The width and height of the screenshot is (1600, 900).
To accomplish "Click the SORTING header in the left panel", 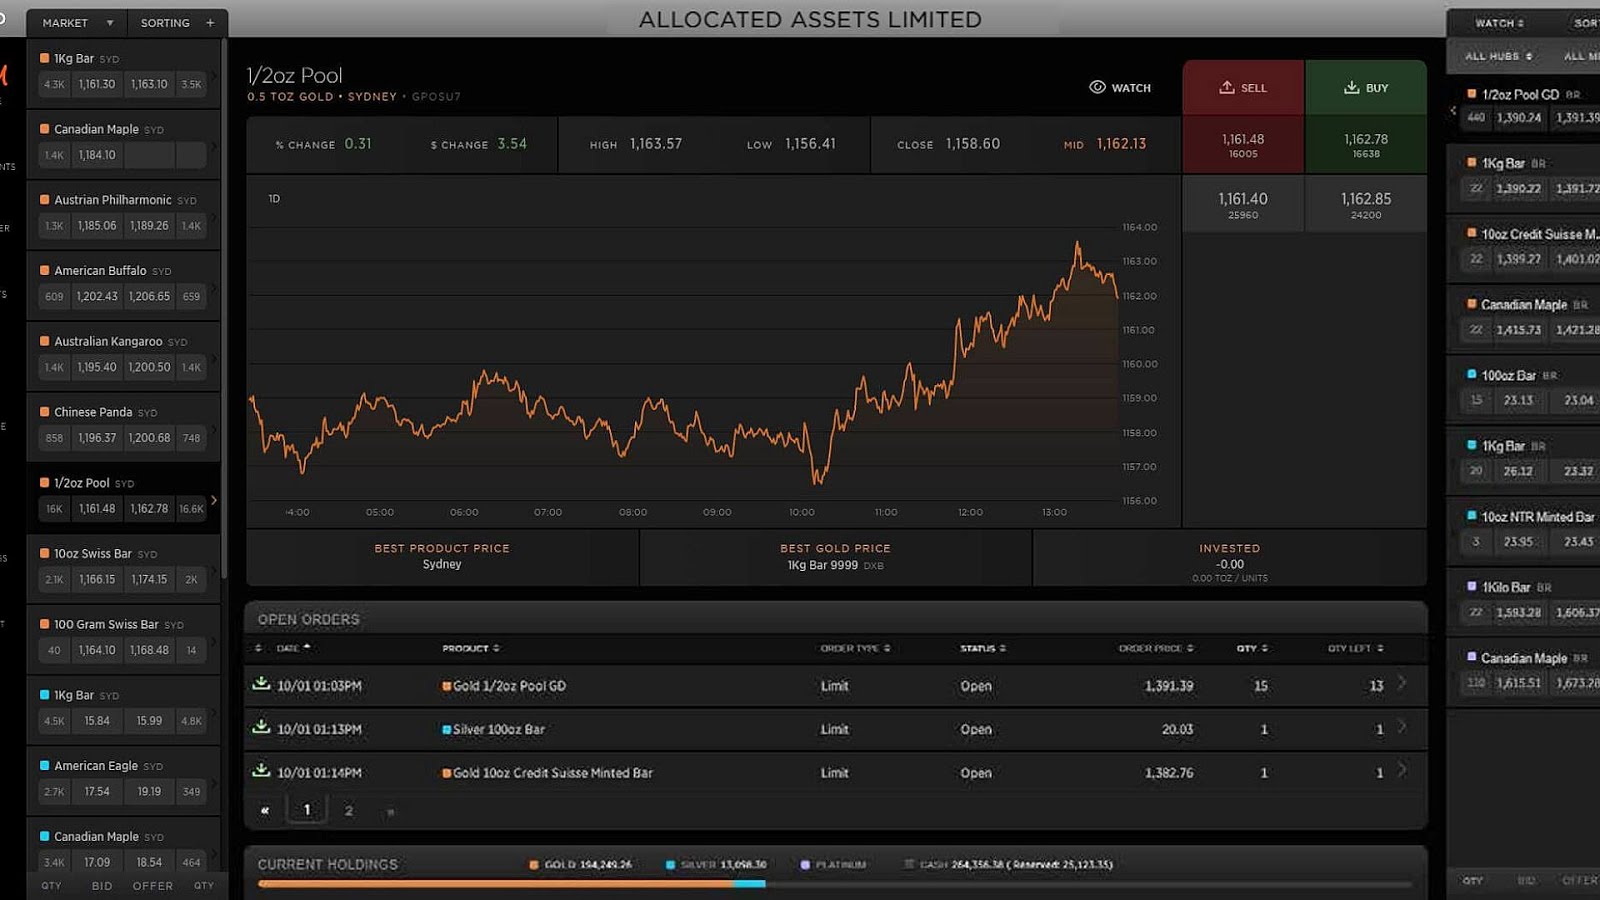I will tap(166, 22).
